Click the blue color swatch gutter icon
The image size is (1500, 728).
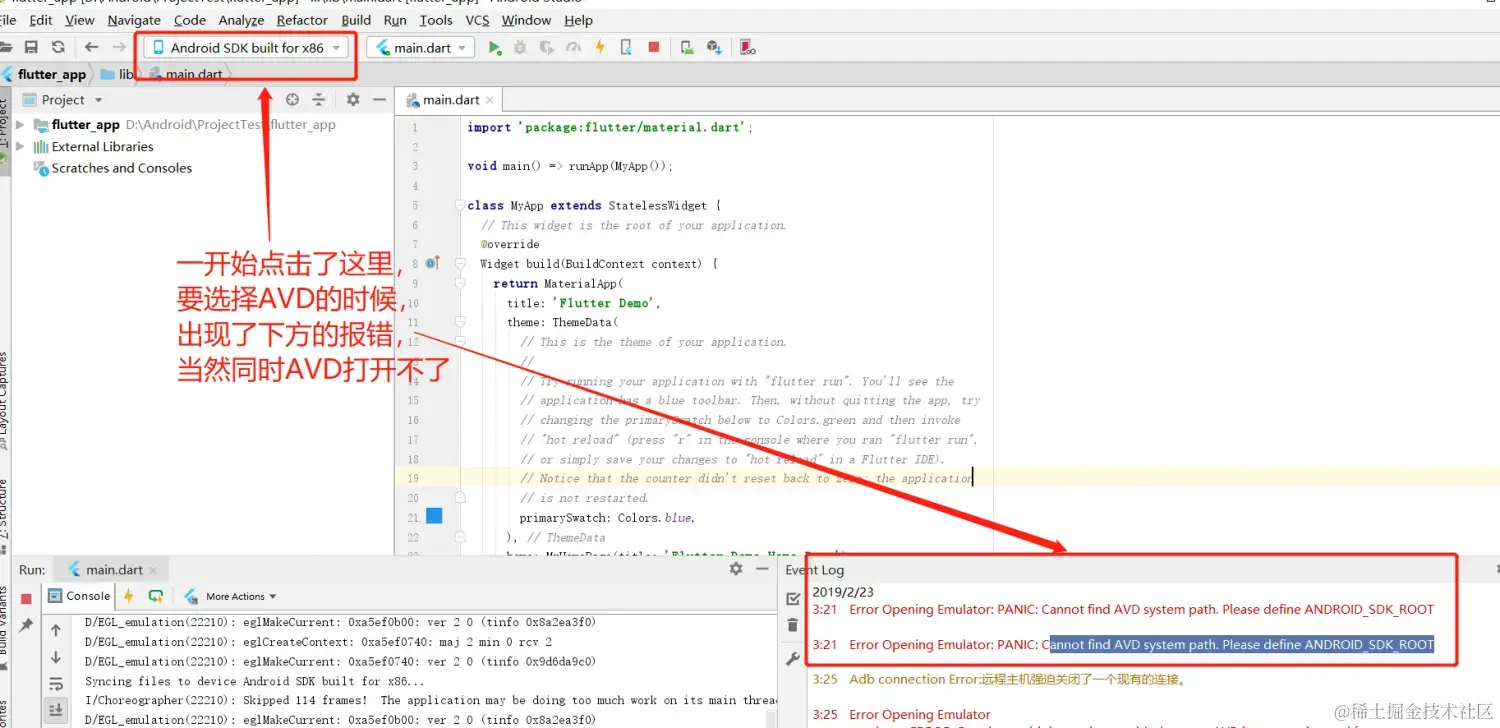(x=434, y=516)
